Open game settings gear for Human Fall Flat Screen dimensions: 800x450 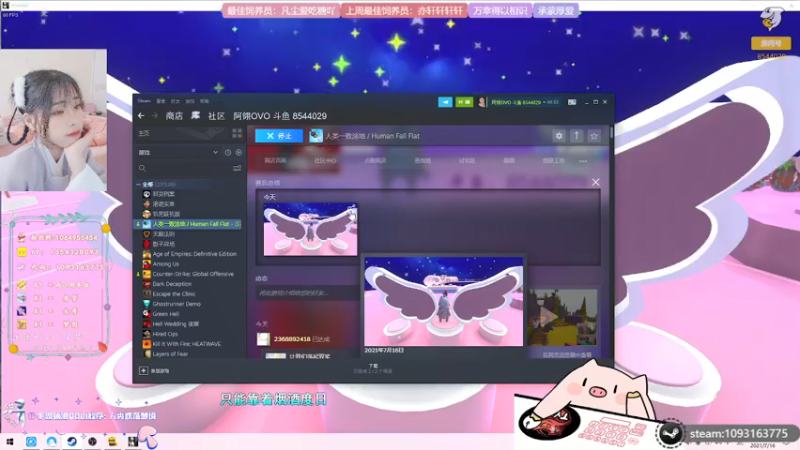tap(559, 136)
